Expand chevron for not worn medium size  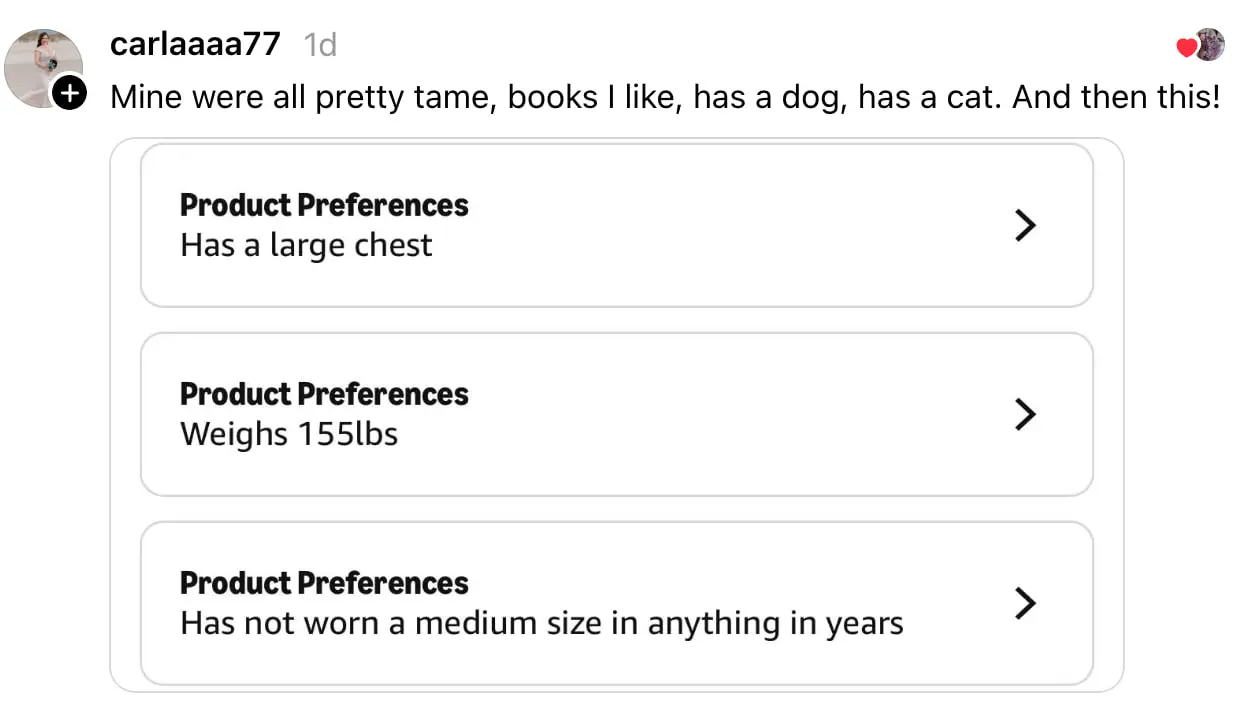point(1024,604)
